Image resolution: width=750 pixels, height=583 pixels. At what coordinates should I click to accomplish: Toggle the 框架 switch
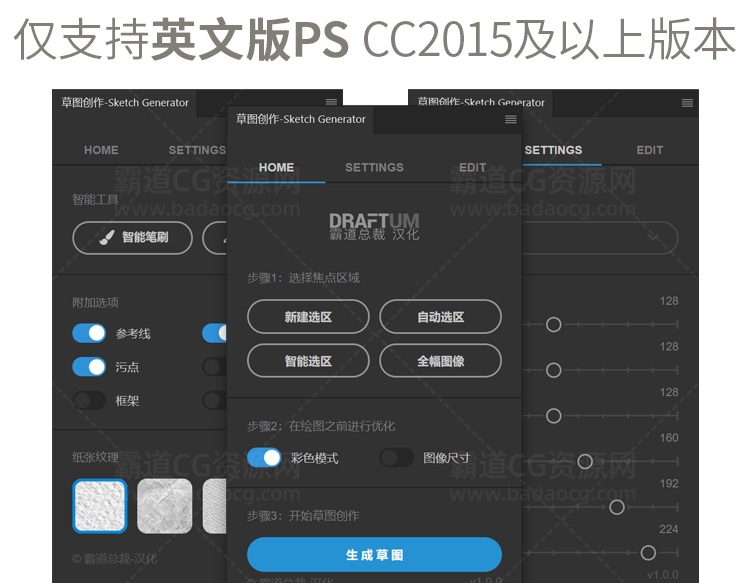[89, 400]
